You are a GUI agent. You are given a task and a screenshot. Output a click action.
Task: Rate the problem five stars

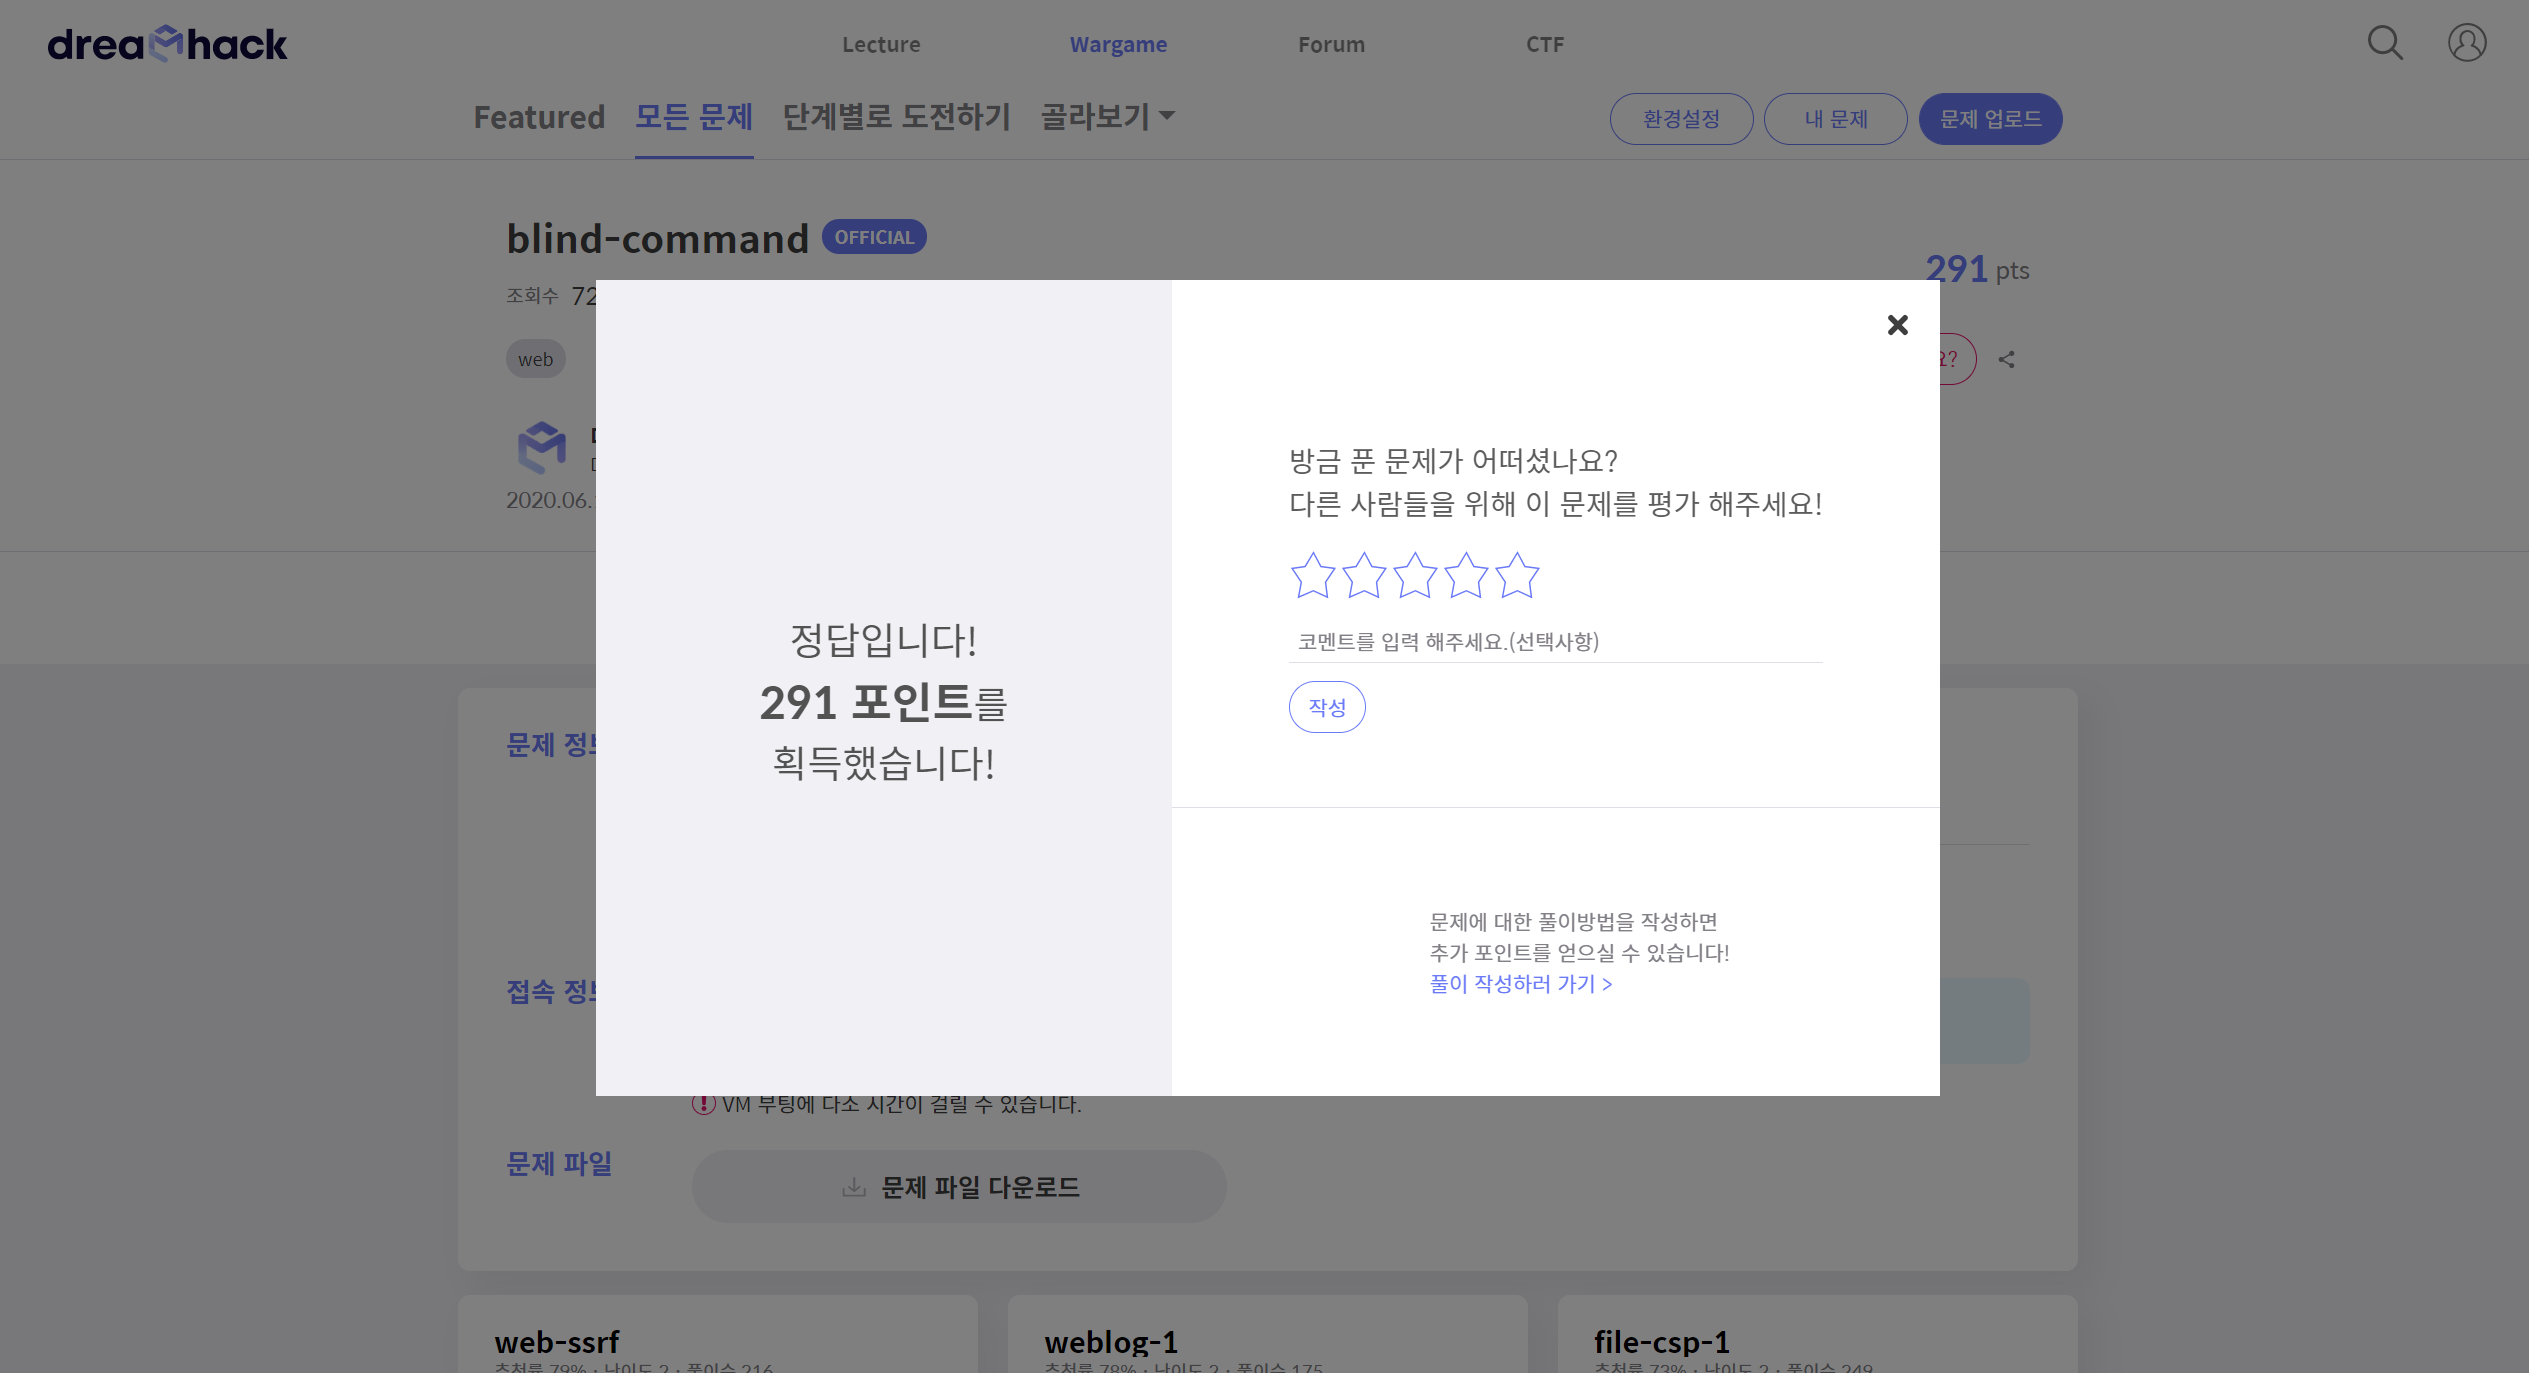click(x=1517, y=576)
